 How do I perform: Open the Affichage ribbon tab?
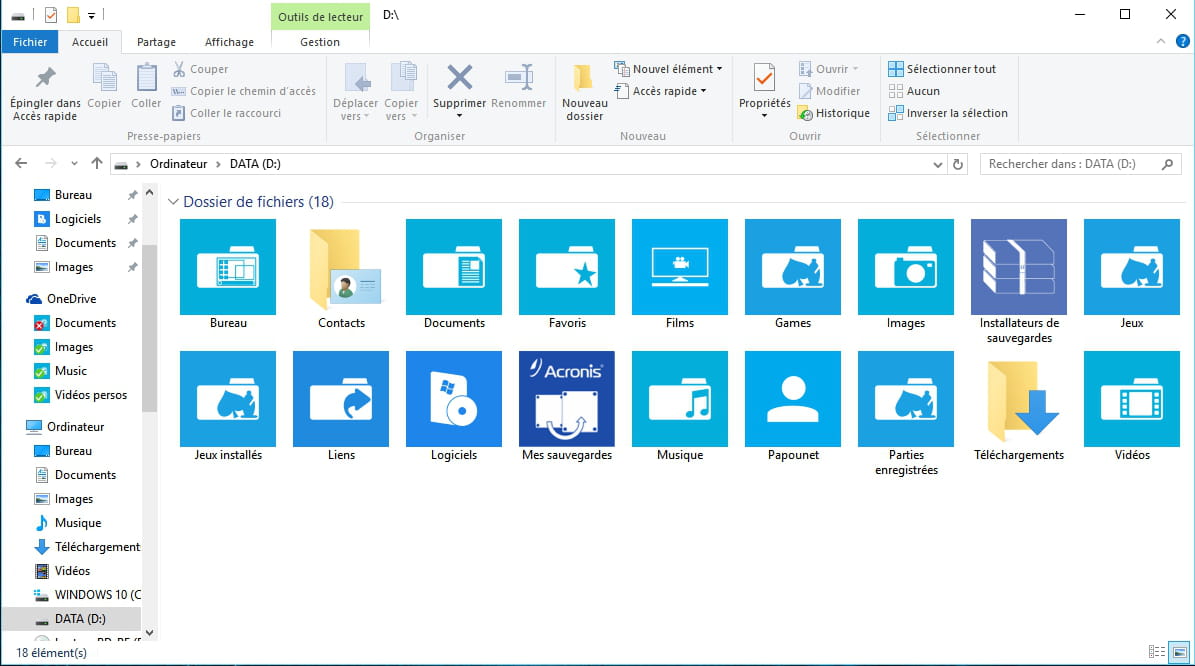(x=229, y=42)
